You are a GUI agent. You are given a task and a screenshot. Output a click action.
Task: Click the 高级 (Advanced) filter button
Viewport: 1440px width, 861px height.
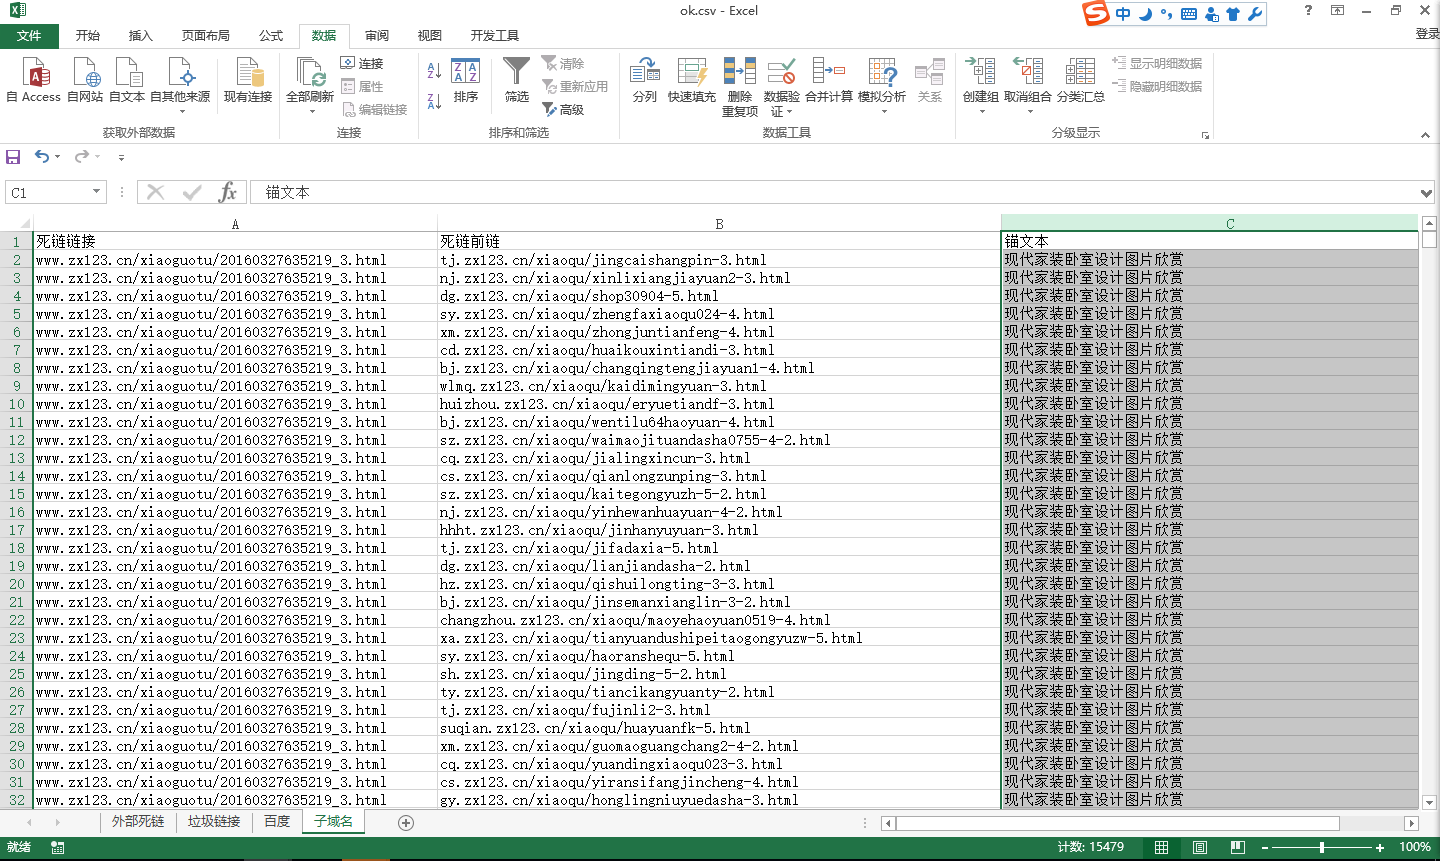[563, 110]
